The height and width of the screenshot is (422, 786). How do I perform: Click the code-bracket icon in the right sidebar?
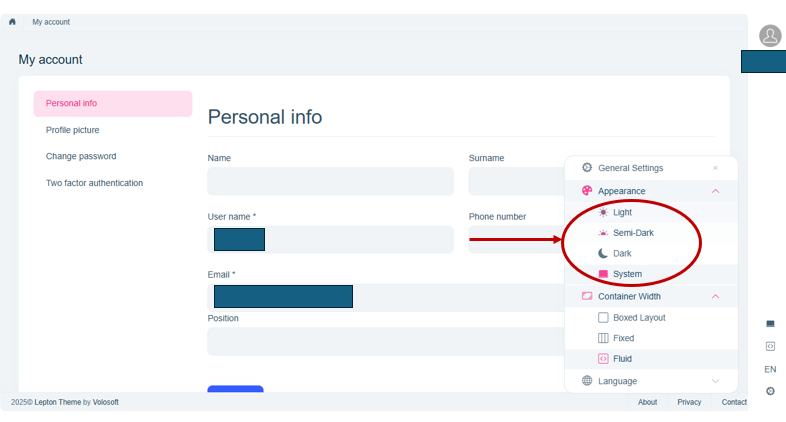(x=770, y=346)
